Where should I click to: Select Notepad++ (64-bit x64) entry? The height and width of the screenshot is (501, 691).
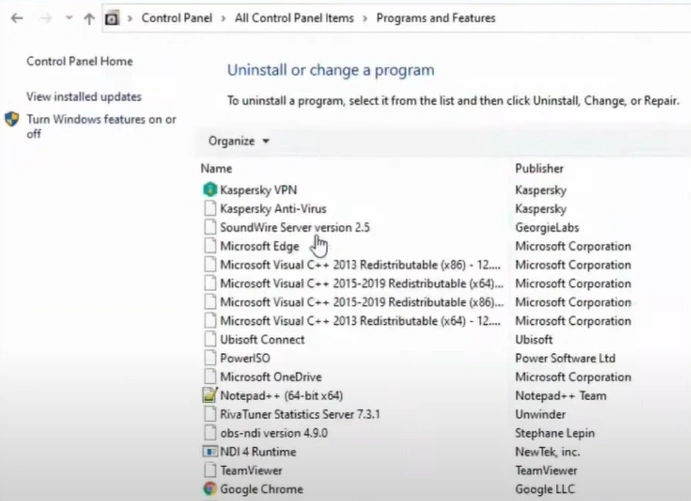click(282, 396)
